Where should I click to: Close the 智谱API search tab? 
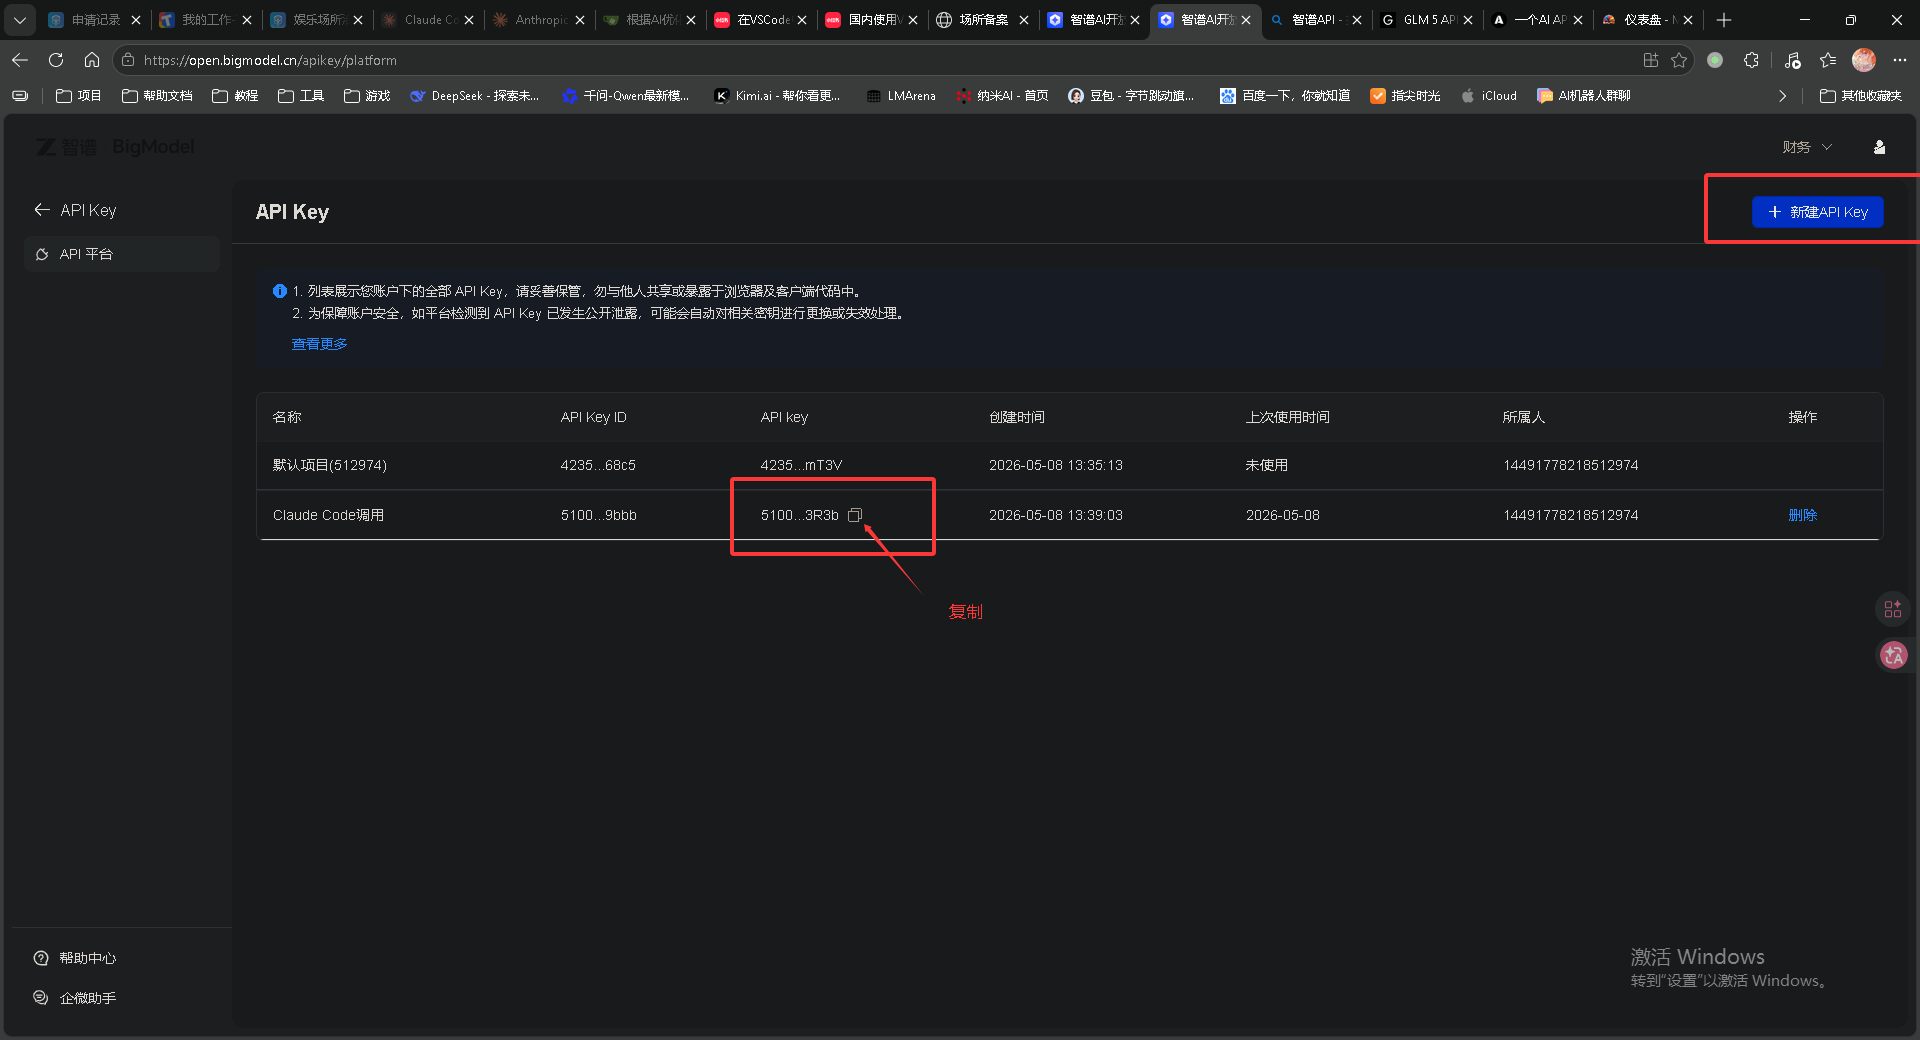1357,20
